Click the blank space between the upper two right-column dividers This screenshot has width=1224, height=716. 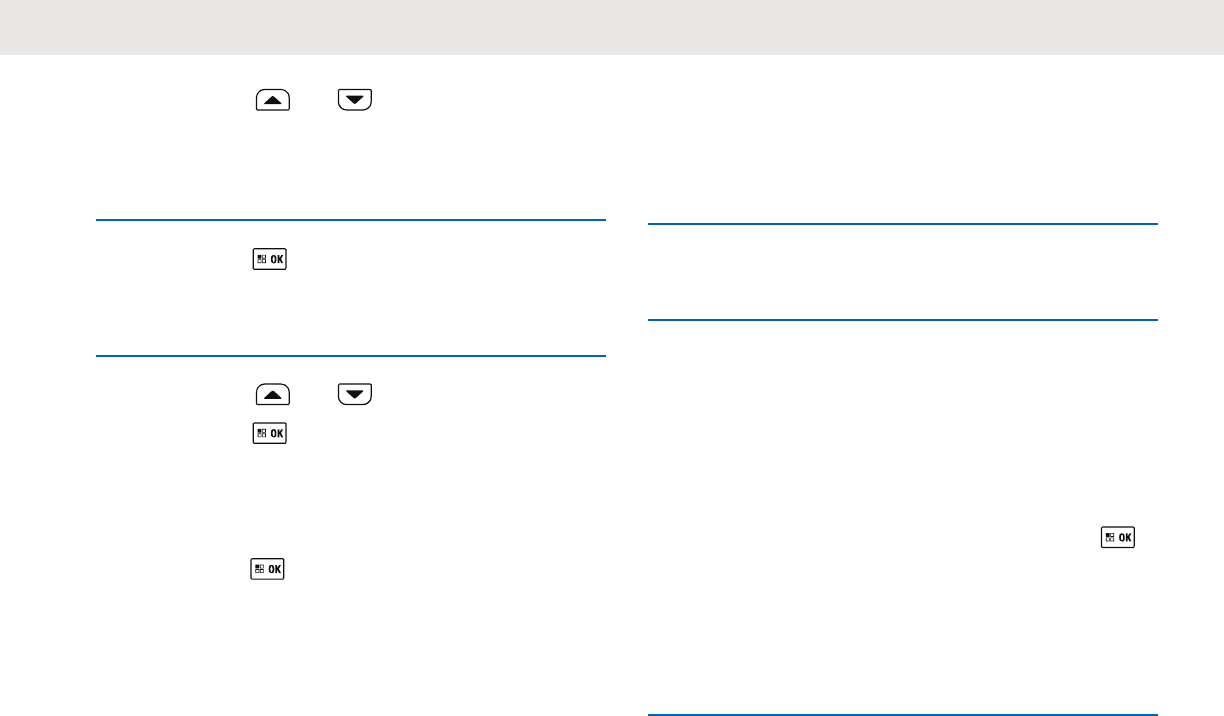(902, 272)
